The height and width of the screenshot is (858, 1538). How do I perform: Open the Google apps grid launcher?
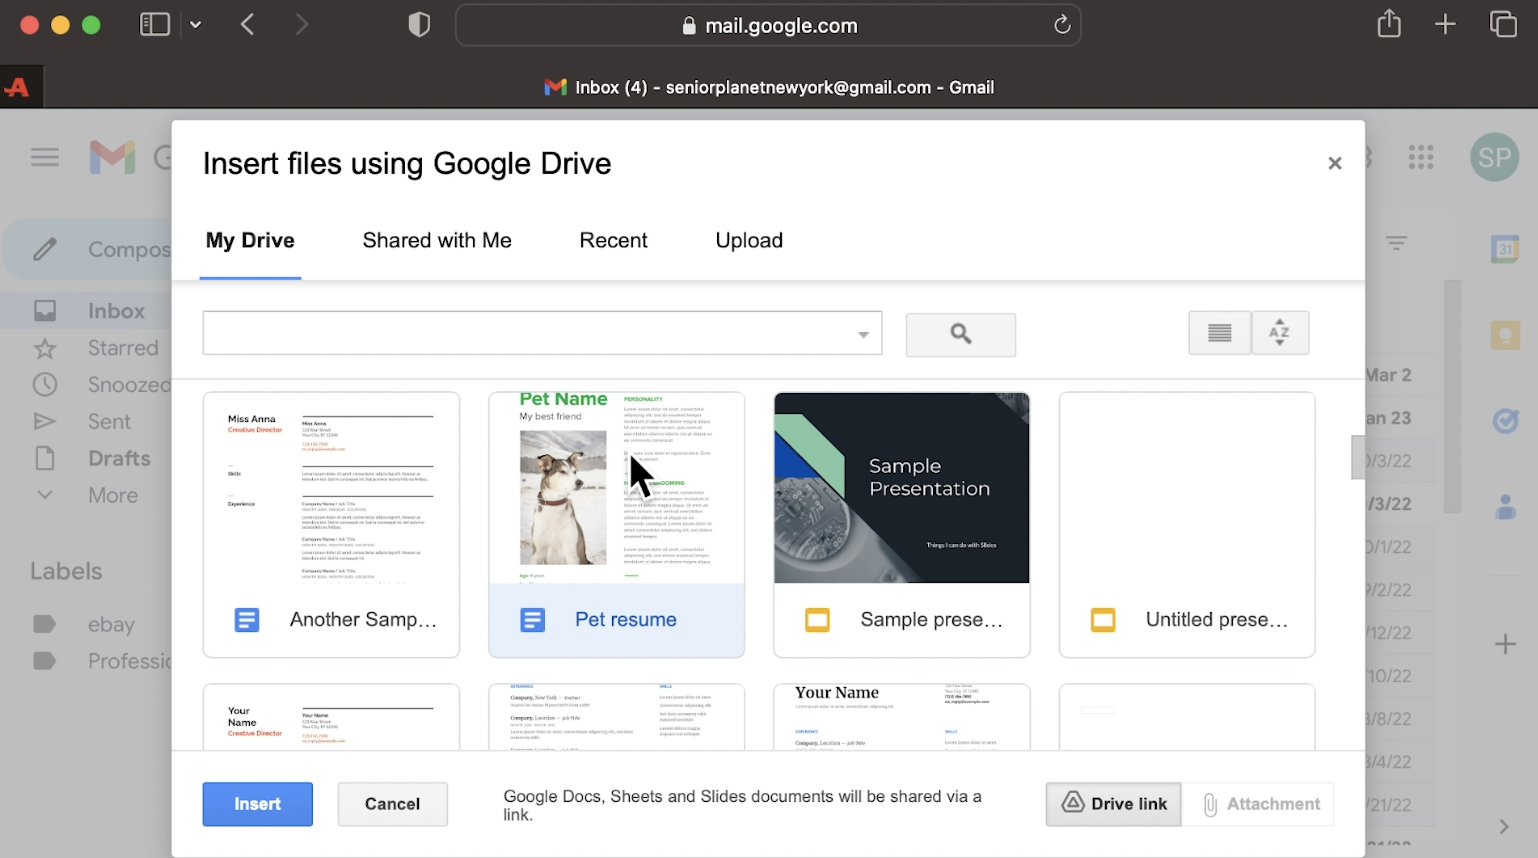click(1420, 157)
